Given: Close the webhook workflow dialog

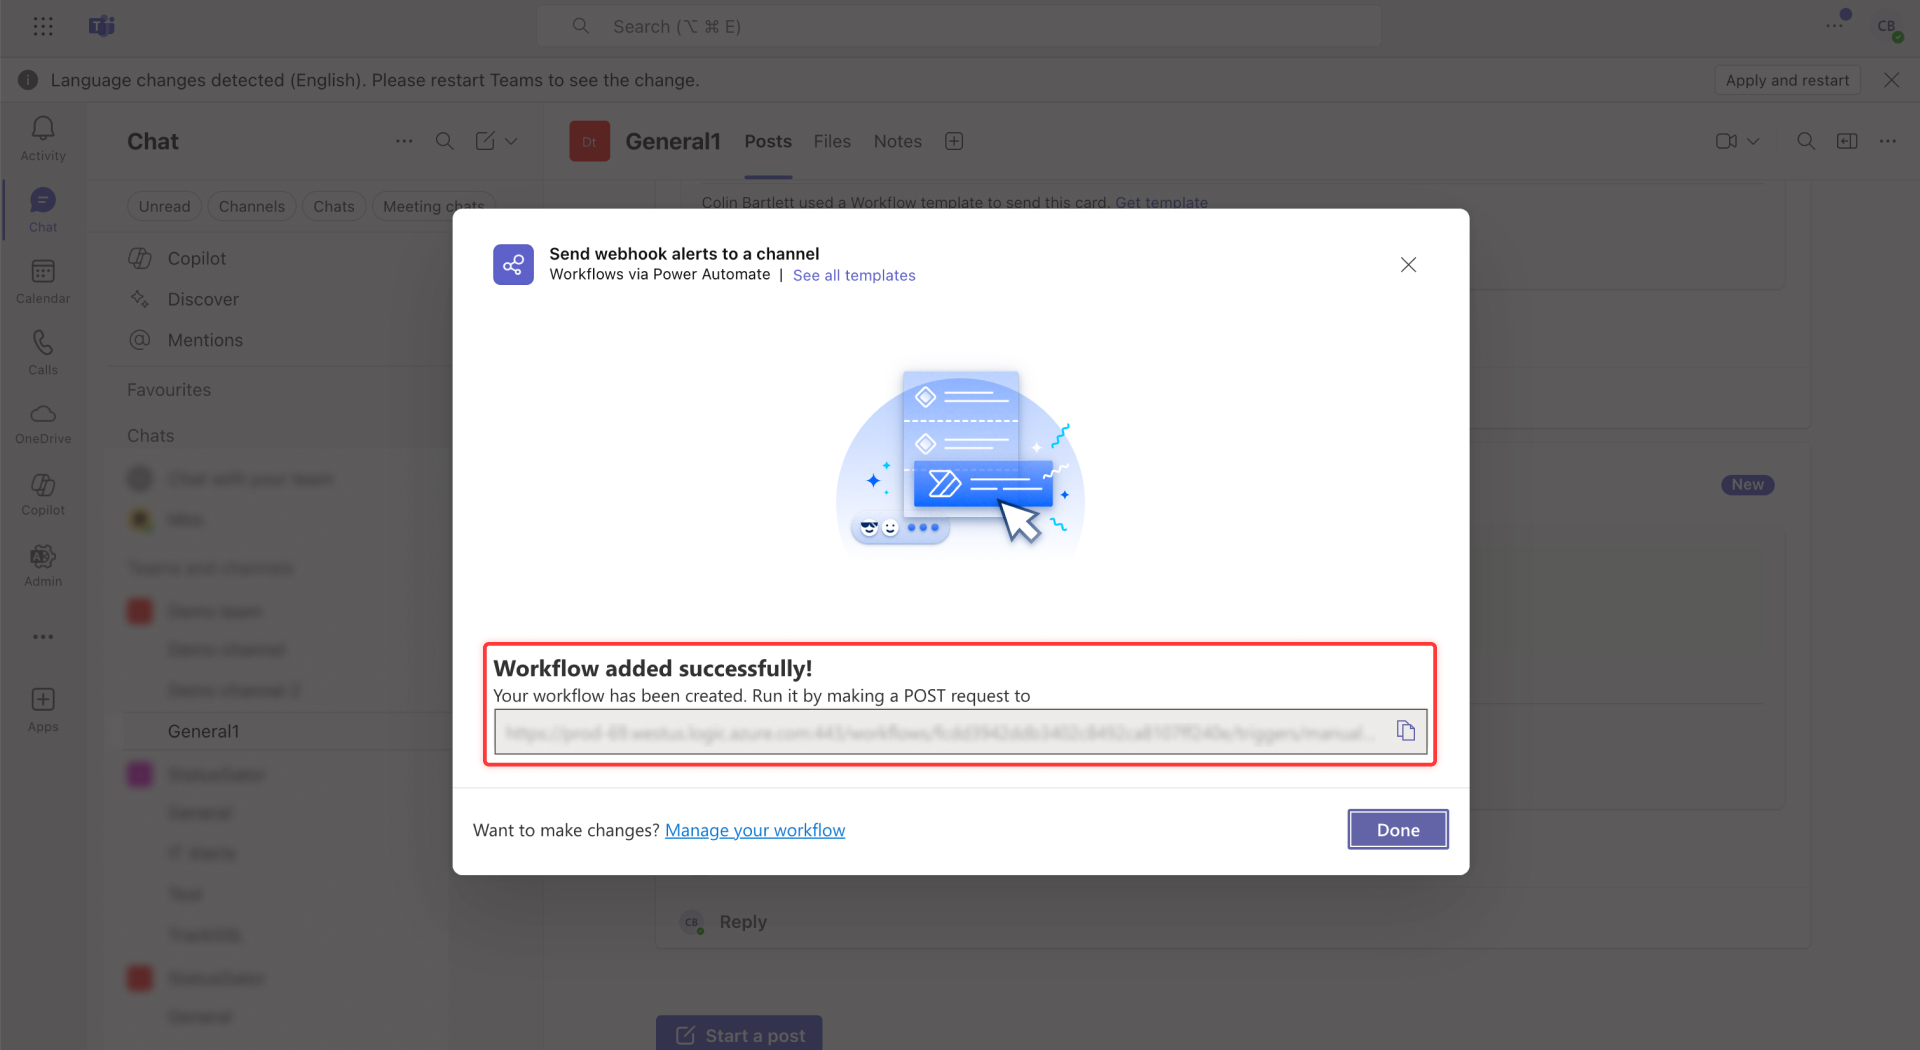Looking at the screenshot, I should pyautogui.click(x=1408, y=265).
